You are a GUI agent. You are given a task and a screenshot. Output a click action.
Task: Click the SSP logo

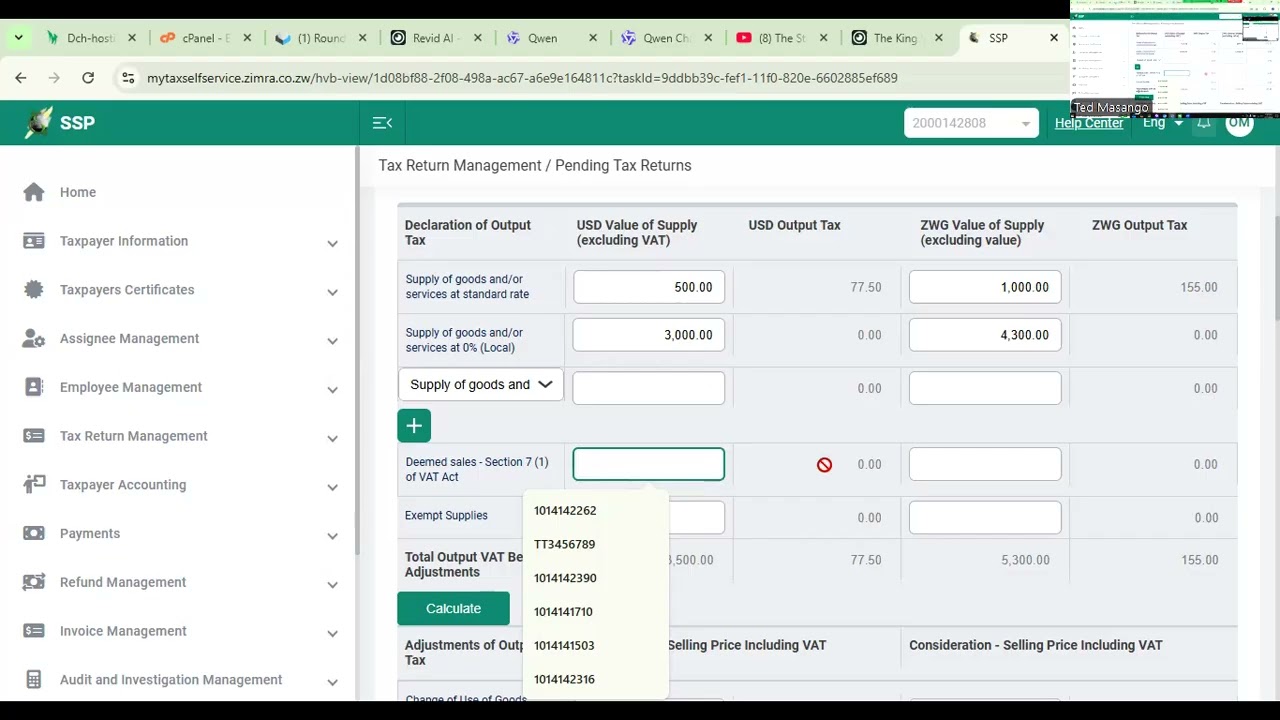60,123
